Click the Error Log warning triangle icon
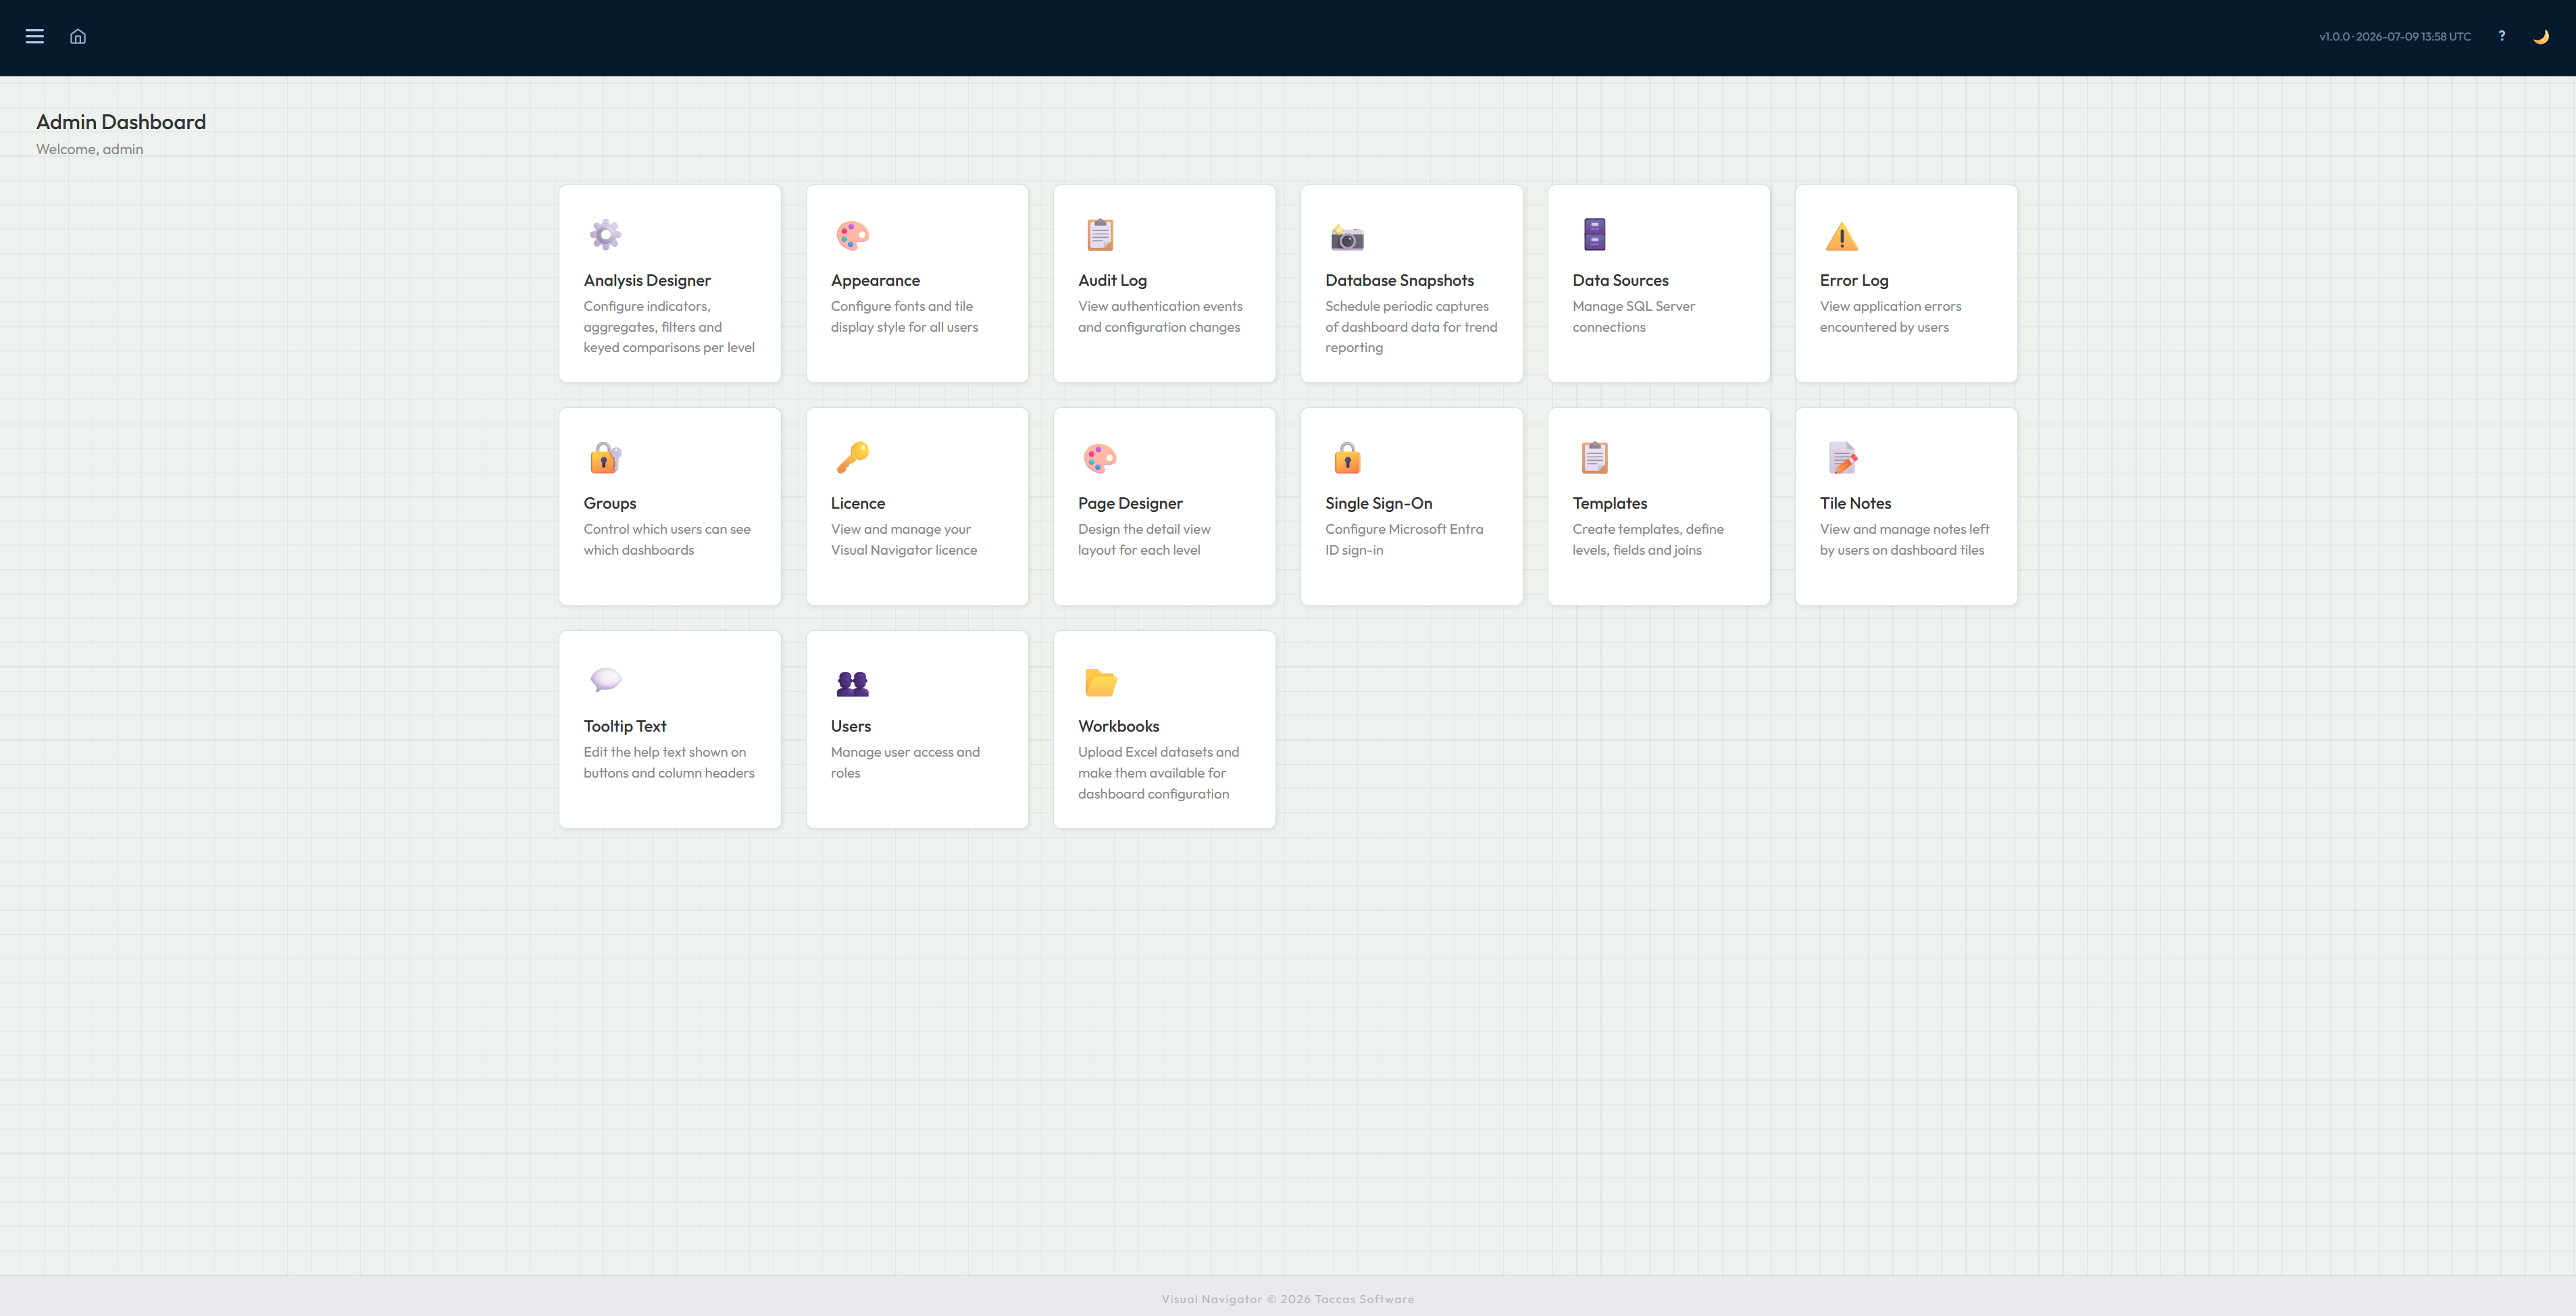Viewport: 2576px width, 1316px height. click(1841, 236)
